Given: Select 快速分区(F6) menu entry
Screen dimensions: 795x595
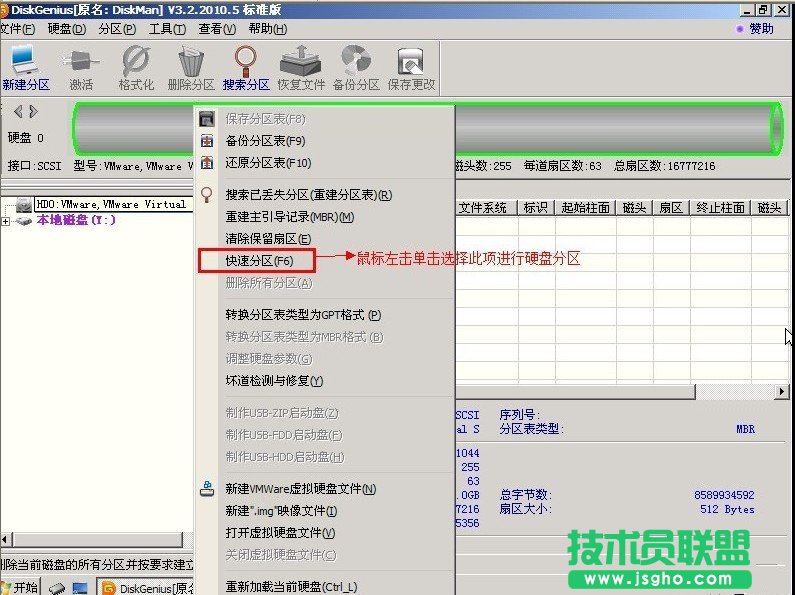Looking at the screenshot, I should [259, 261].
